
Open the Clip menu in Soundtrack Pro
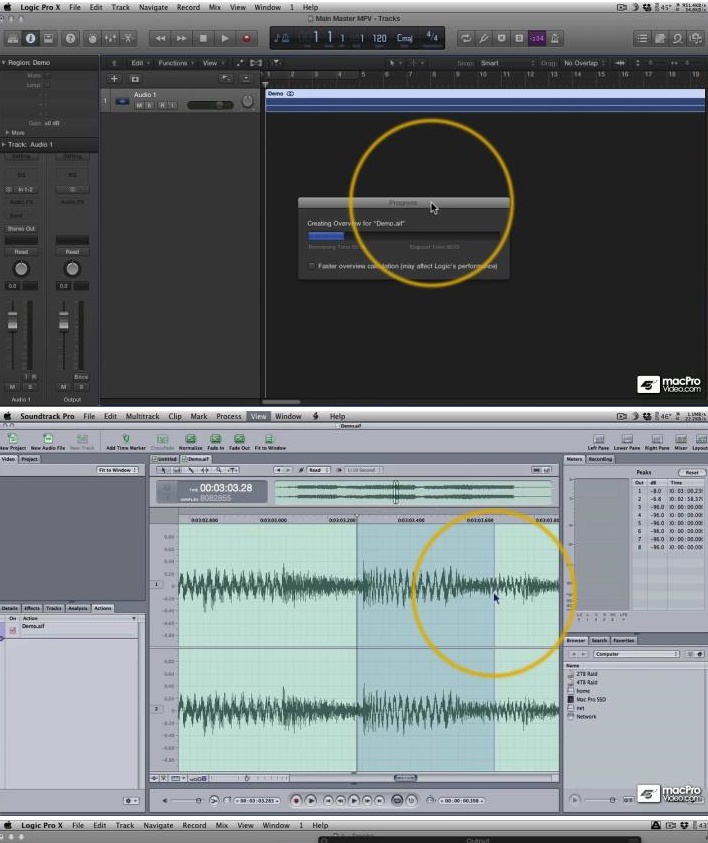coord(175,416)
